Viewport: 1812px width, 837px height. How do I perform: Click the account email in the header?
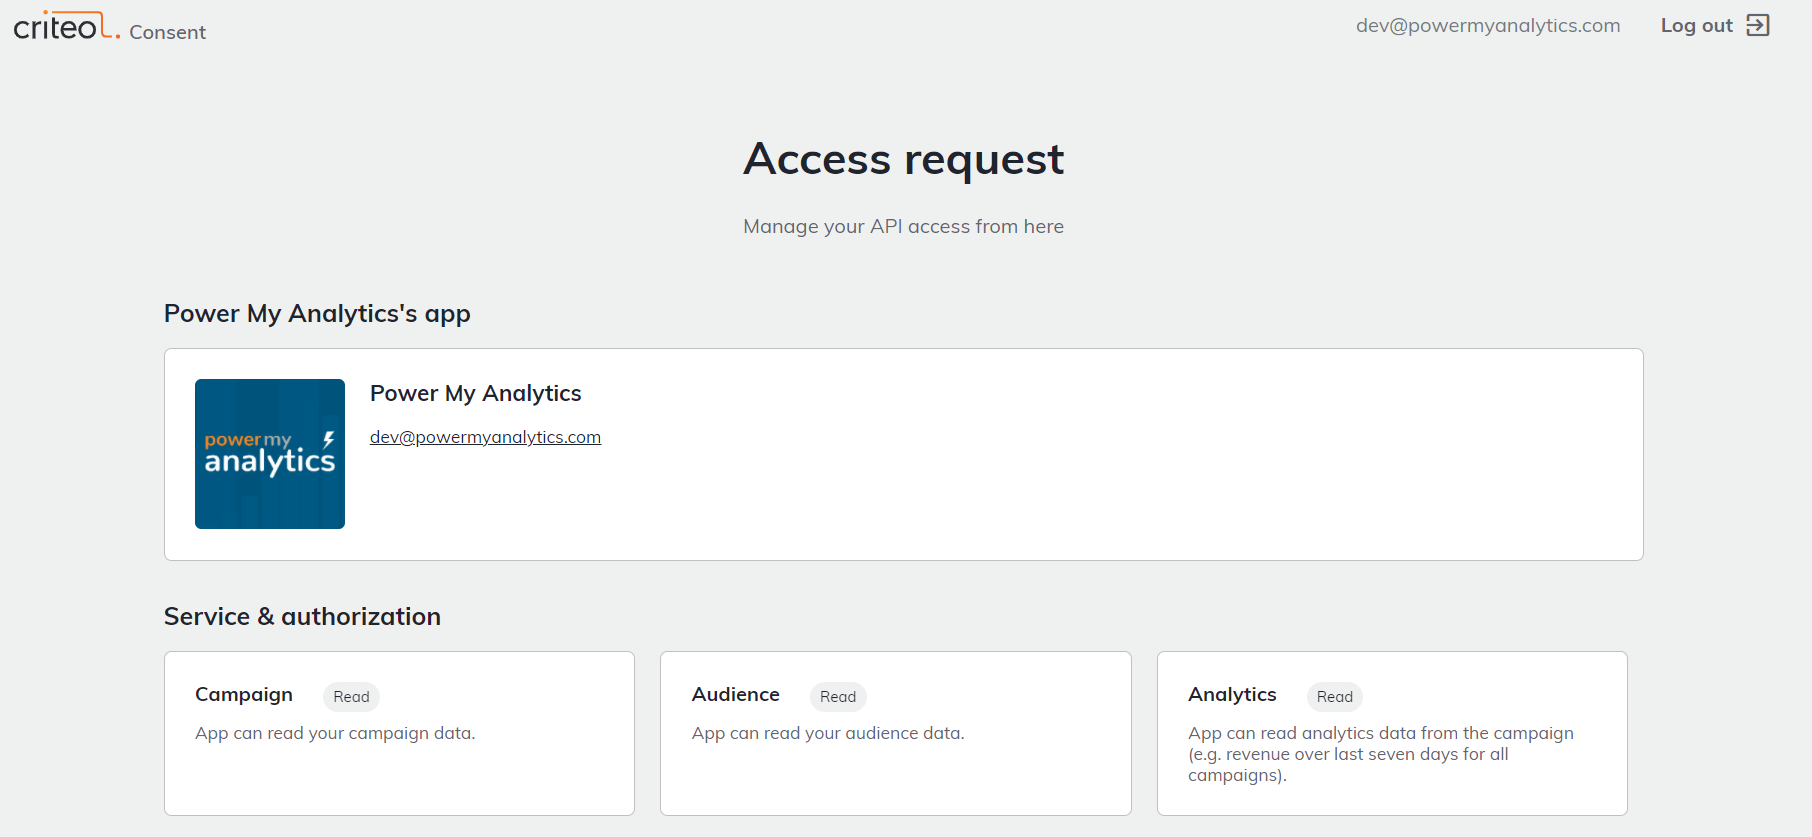point(1488,26)
